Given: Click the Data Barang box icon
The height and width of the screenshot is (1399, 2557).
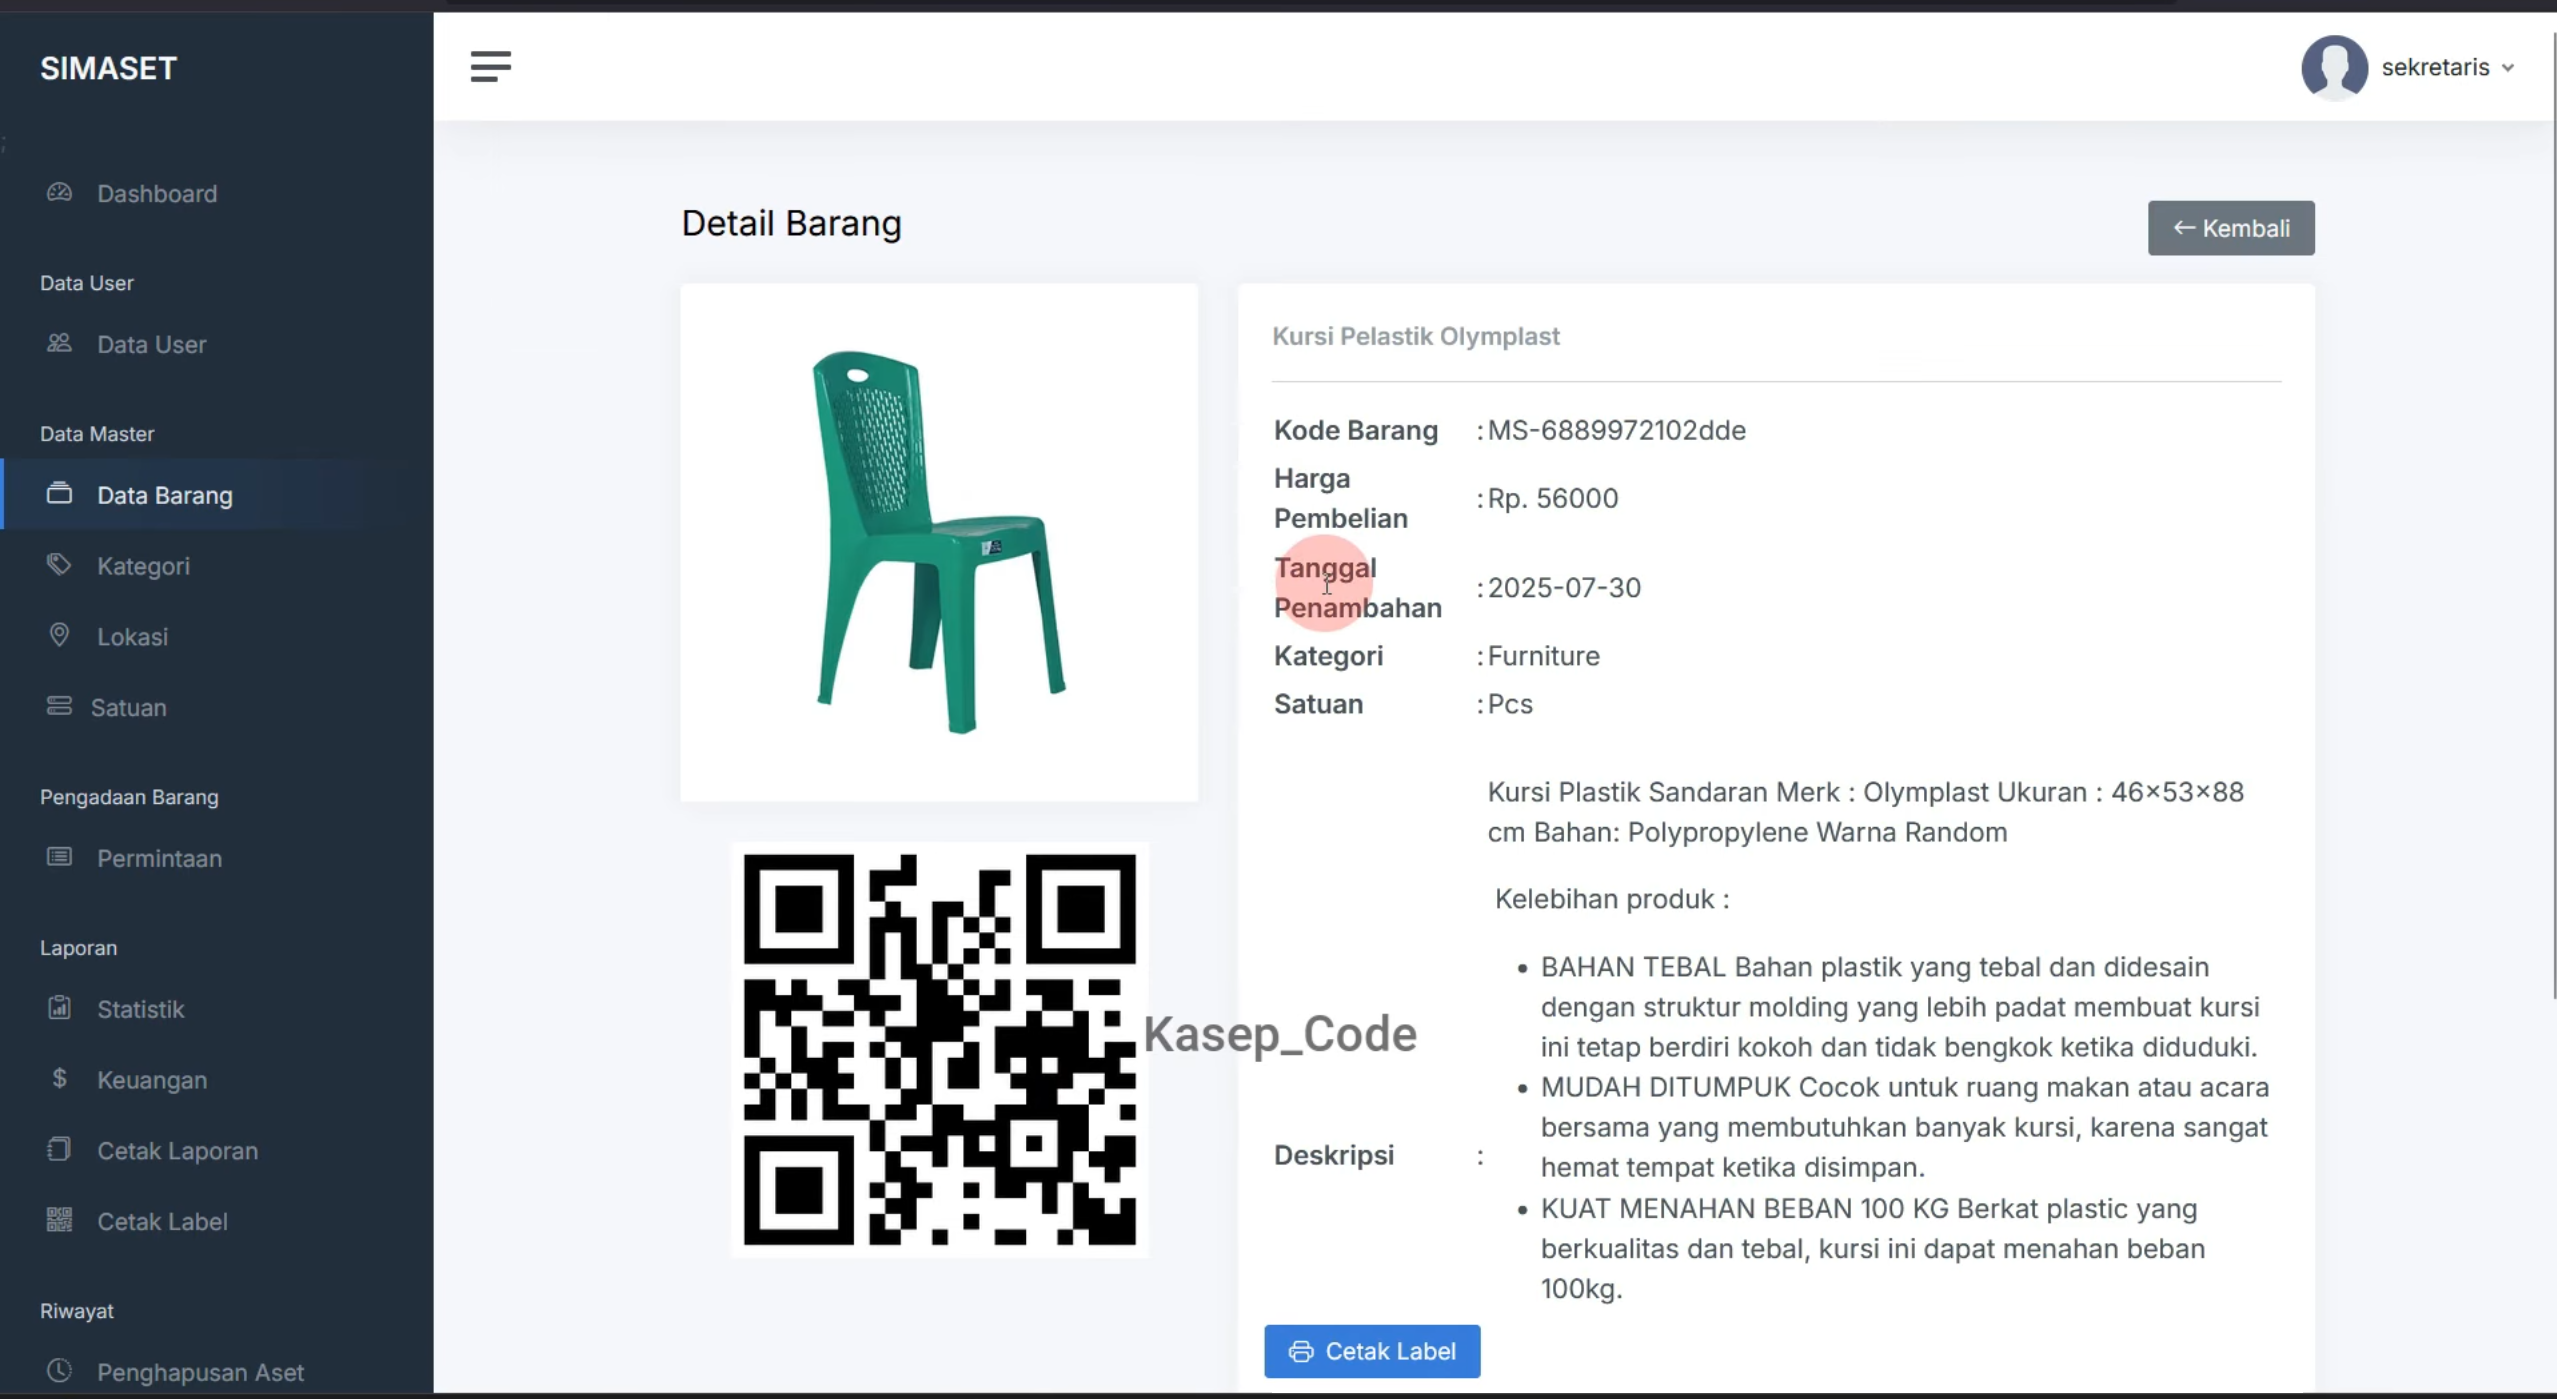Looking at the screenshot, I should pos(59,493).
